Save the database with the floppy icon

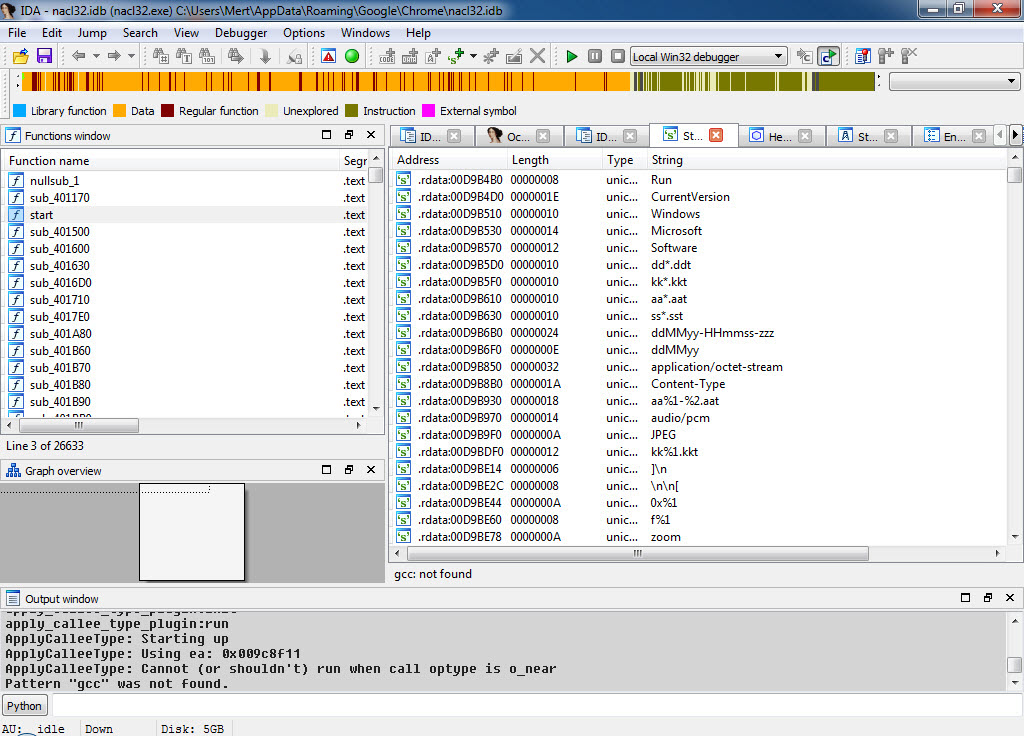(44, 56)
